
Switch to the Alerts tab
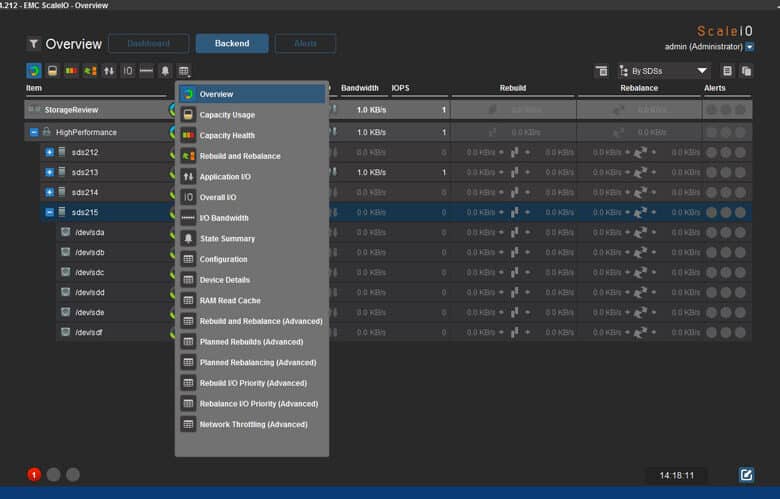click(305, 43)
